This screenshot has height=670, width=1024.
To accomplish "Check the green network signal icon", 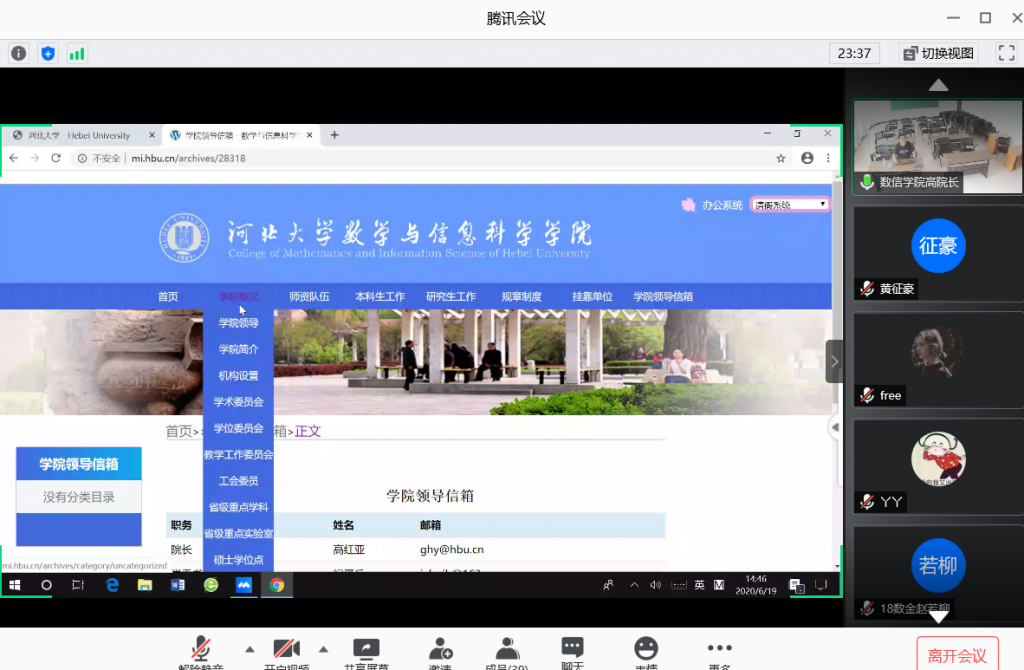I will (77, 54).
